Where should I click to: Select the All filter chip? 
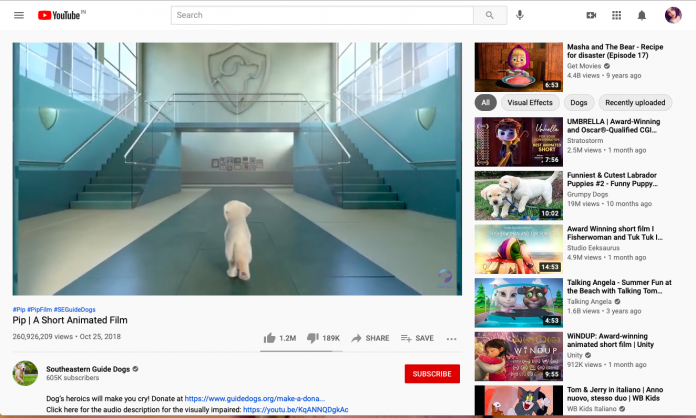(486, 103)
